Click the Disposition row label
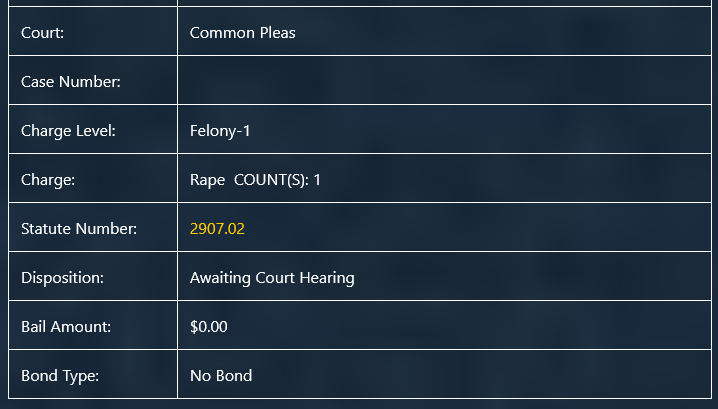 click(x=62, y=278)
